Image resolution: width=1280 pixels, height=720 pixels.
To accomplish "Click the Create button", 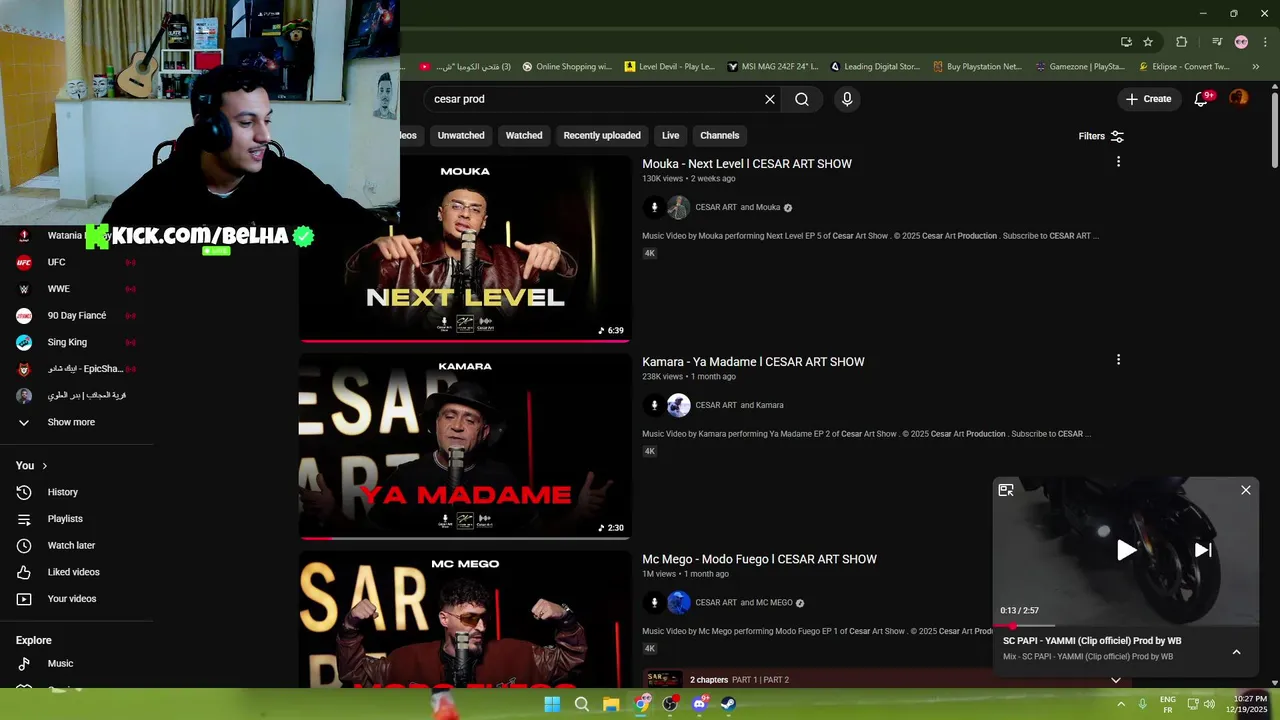I will pos(1148,99).
